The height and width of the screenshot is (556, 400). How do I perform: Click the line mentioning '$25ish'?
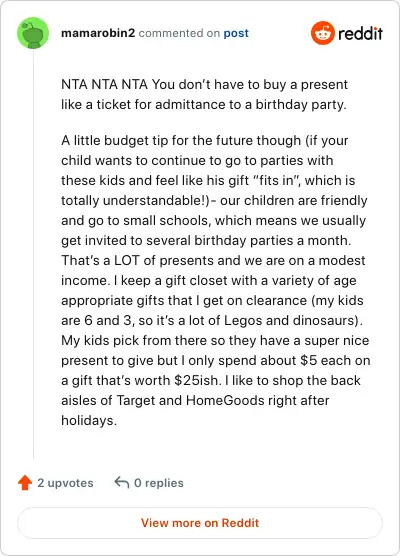pyautogui.click(x=211, y=380)
